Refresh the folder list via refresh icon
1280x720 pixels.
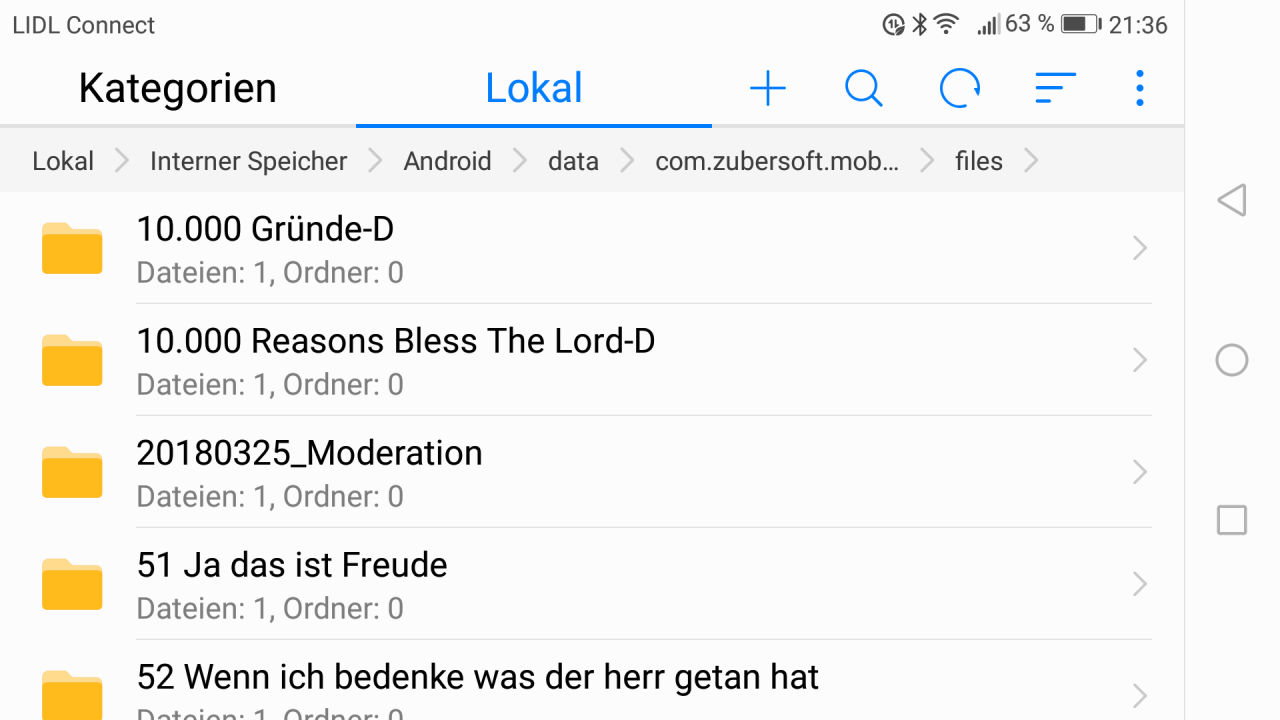[960, 89]
